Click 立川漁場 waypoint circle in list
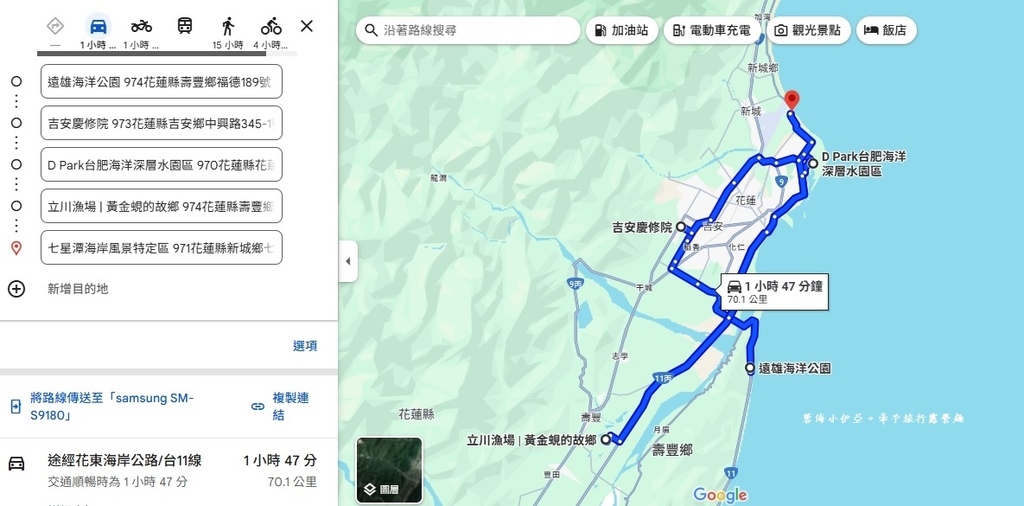The image size is (1024, 506). 16,206
